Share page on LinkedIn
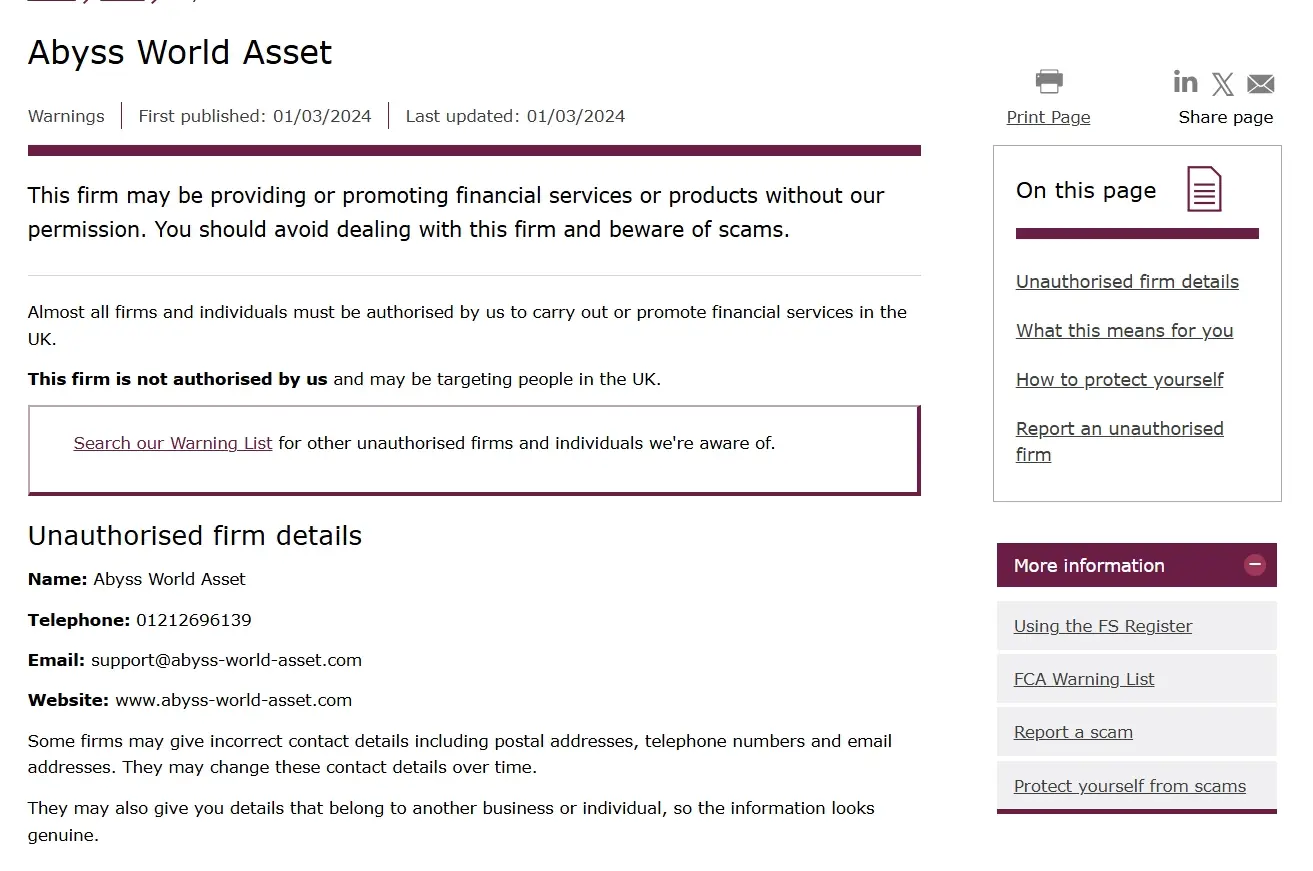The height and width of the screenshot is (871, 1313). 1185,82
